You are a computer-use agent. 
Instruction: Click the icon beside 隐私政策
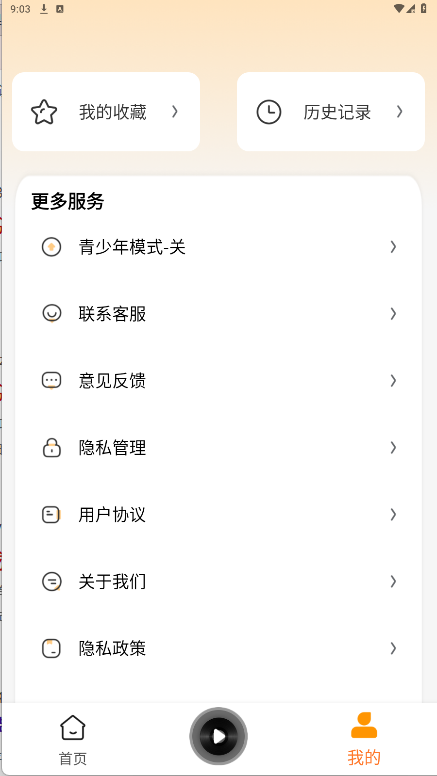[51, 648]
